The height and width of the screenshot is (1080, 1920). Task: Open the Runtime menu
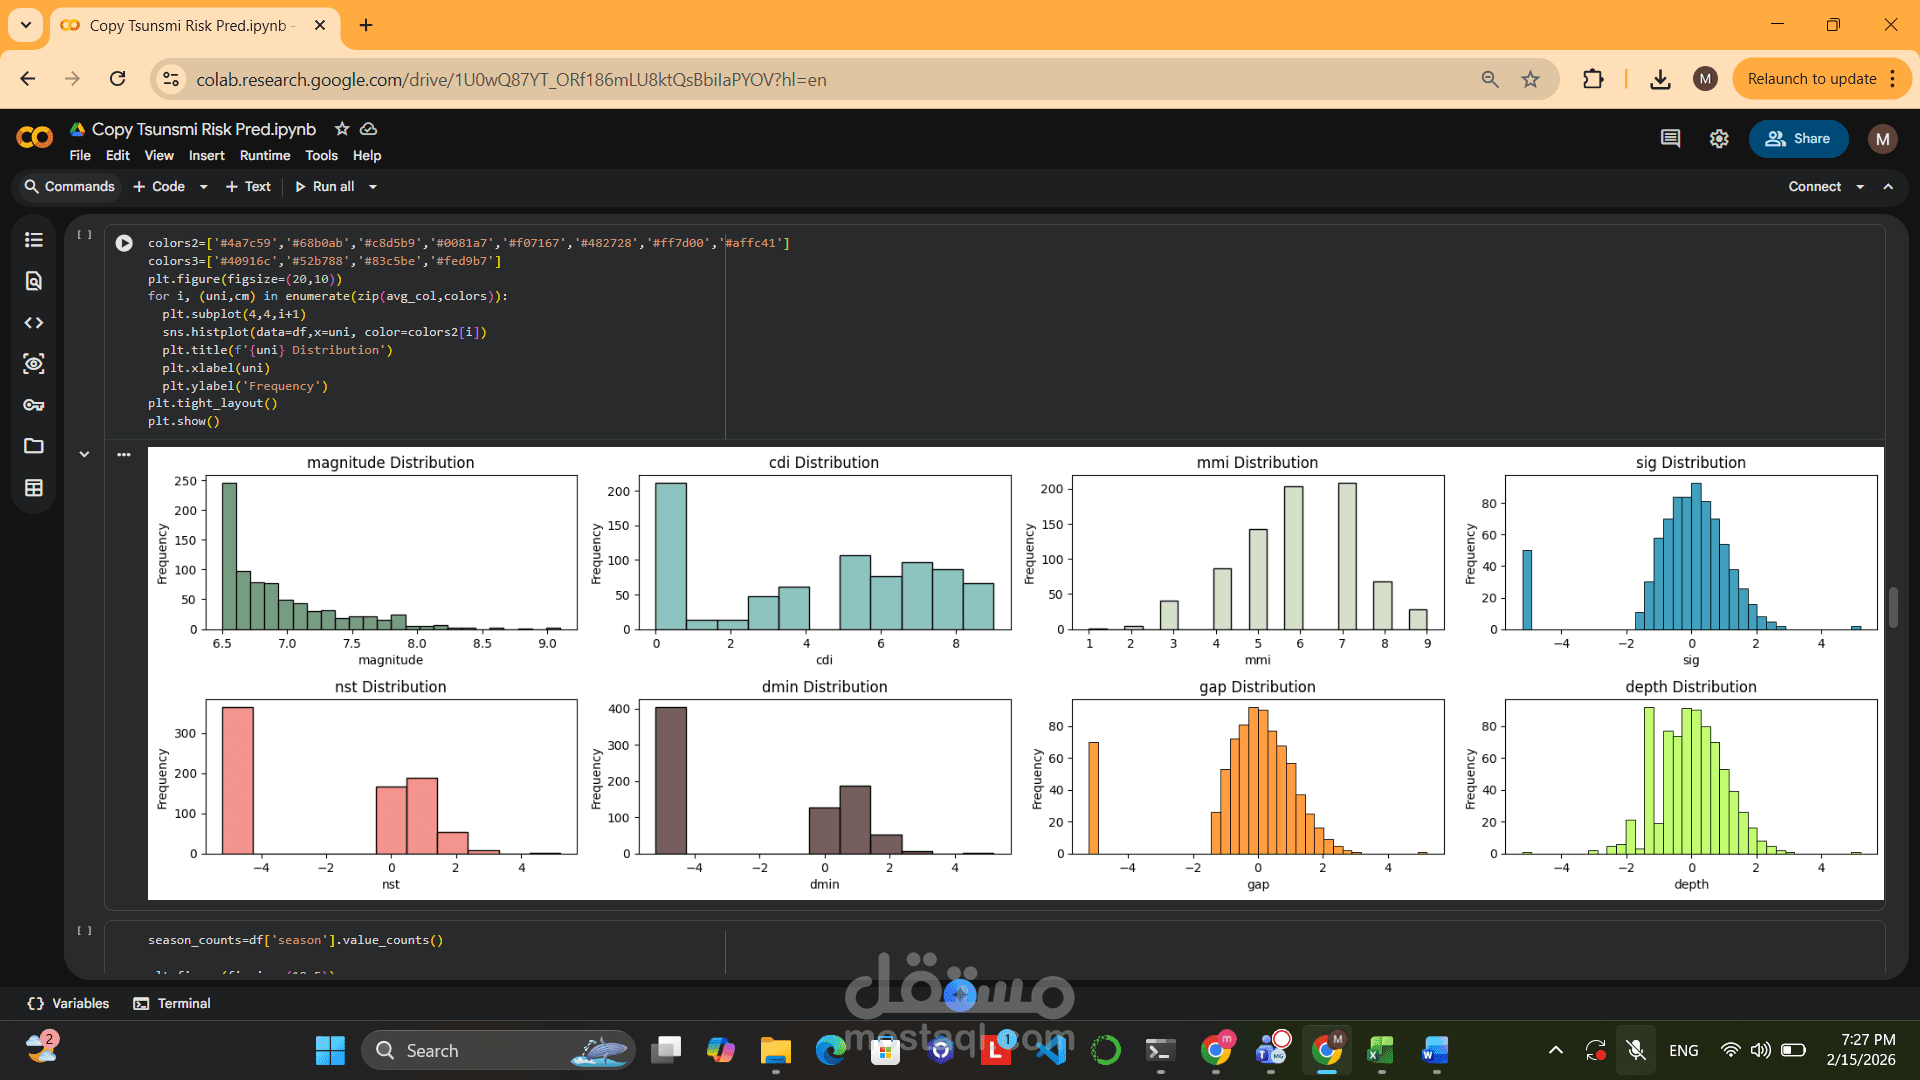point(265,156)
